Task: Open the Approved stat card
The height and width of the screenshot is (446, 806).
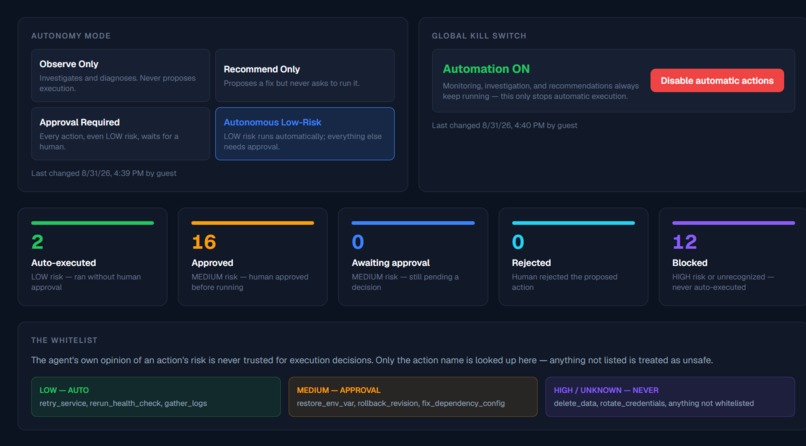Action: 252,257
